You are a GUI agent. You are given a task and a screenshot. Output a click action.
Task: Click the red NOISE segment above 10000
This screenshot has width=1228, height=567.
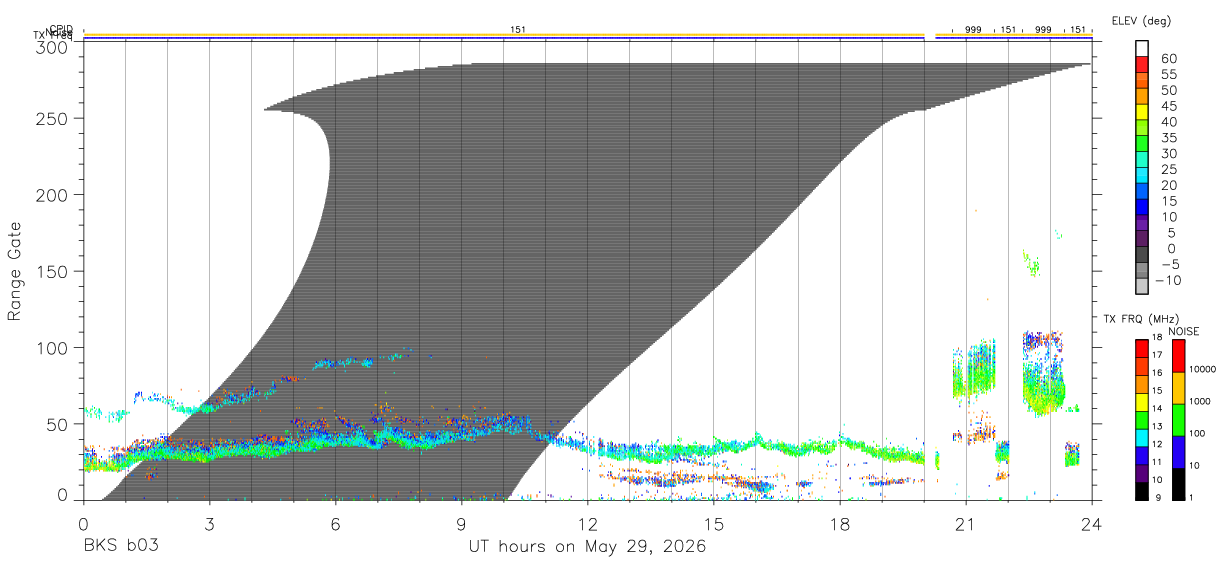point(1179,355)
